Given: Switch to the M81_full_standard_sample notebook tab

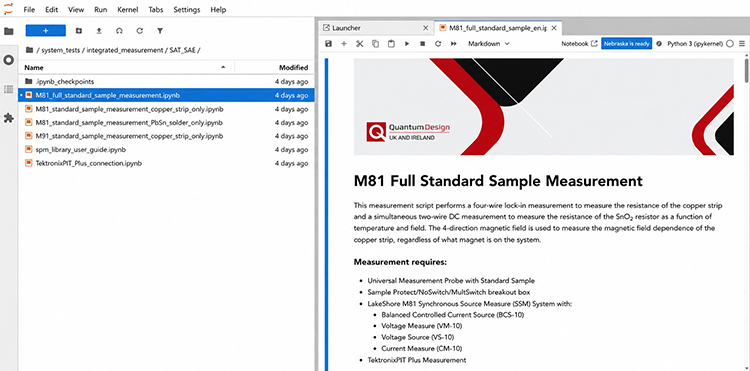Looking at the screenshot, I should coord(498,28).
